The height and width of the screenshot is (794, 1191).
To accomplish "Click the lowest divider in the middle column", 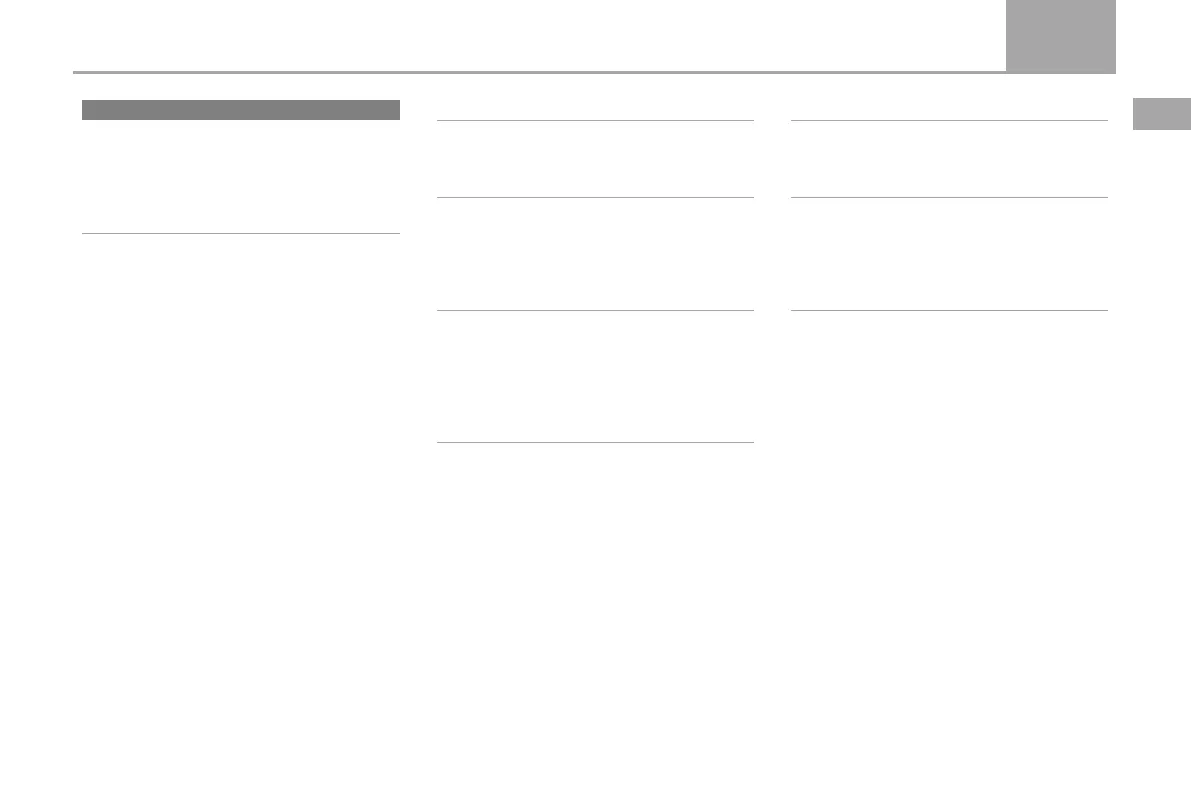I will coord(596,442).
